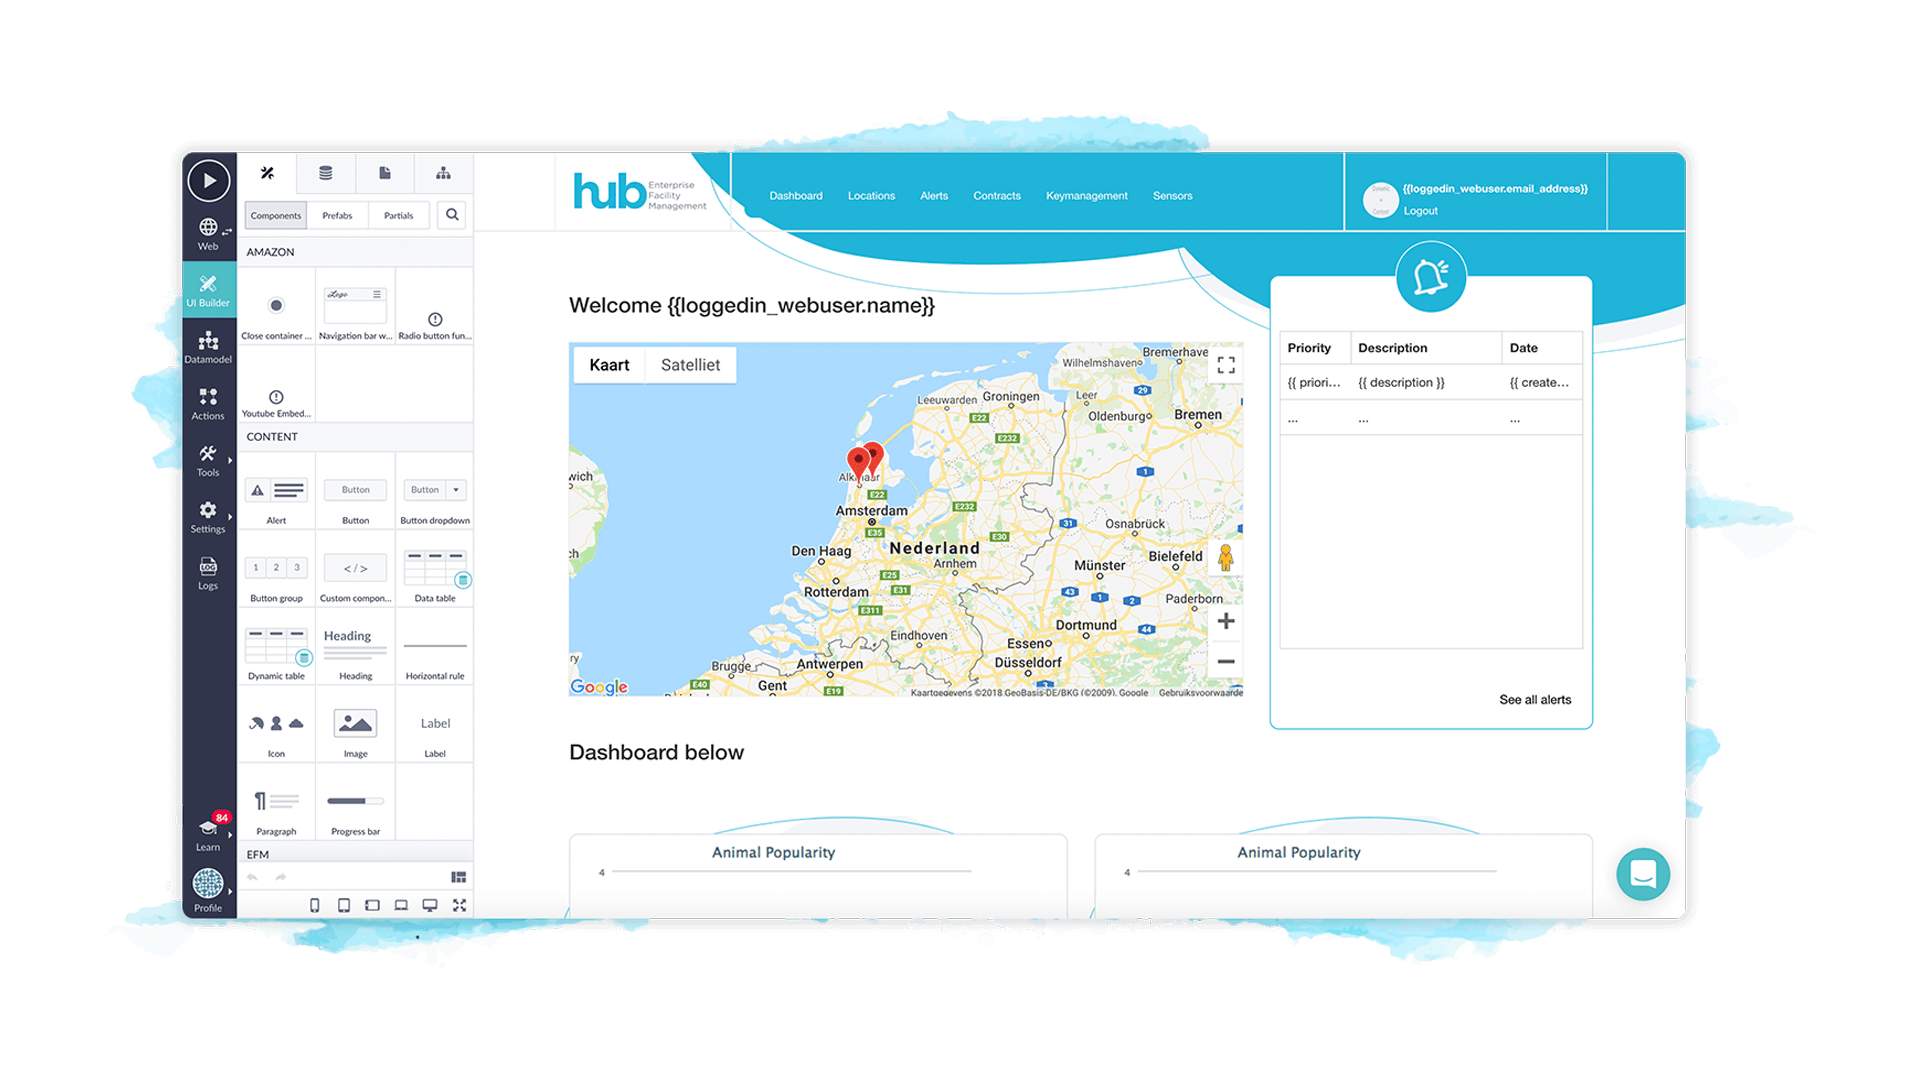Open the Locations navigation menu
This screenshot has width=1920, height=1080.
[x=869, y=195]
